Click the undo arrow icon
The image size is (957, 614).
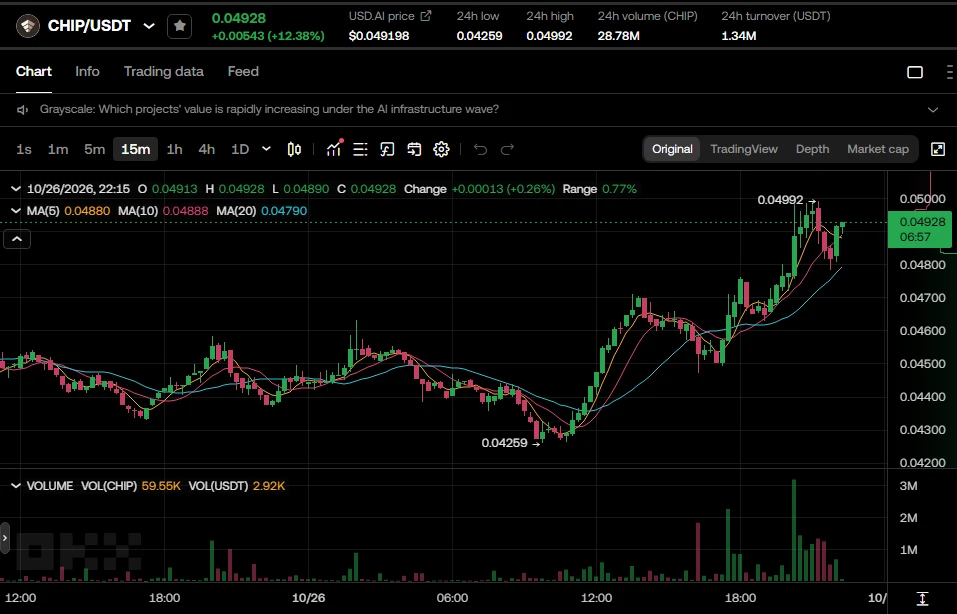coord(480,149)
